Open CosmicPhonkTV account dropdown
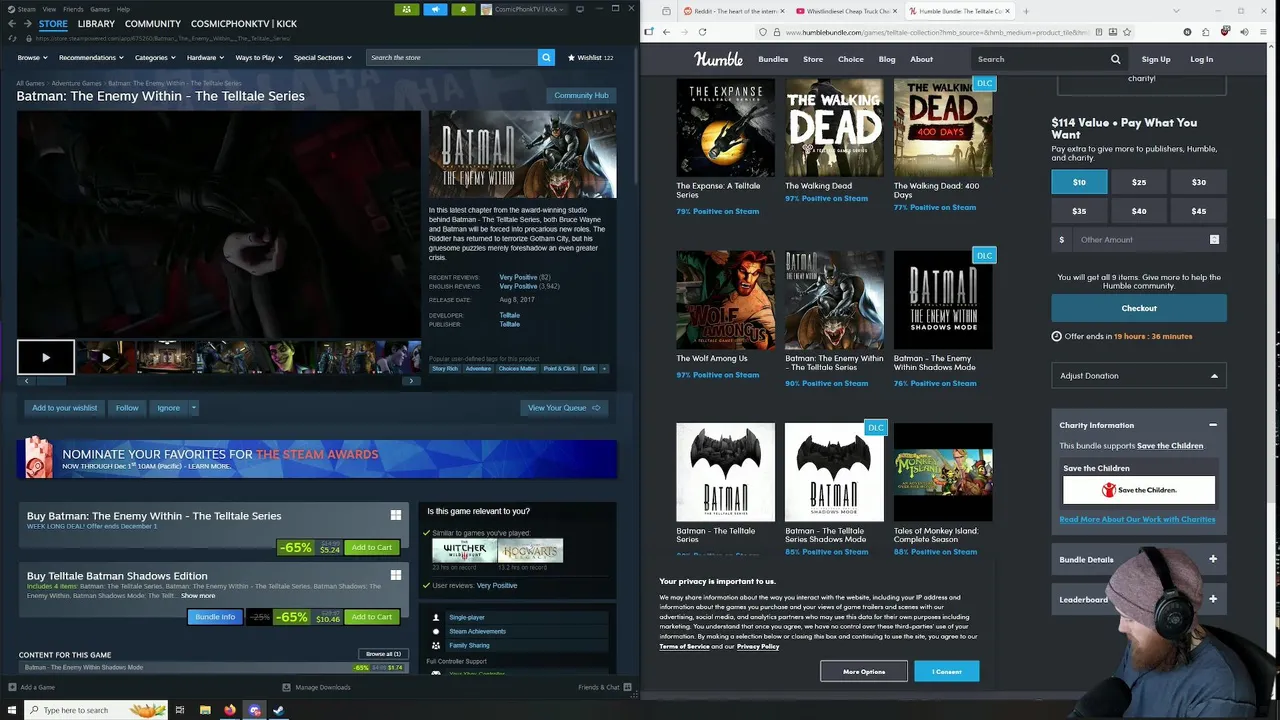 (523, 9)
